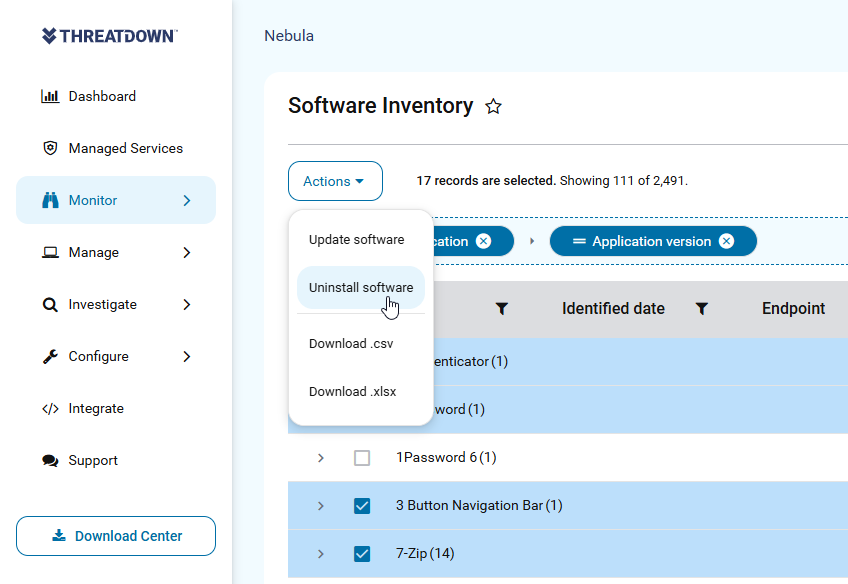Sort by Identified date column header

point(613,309)
